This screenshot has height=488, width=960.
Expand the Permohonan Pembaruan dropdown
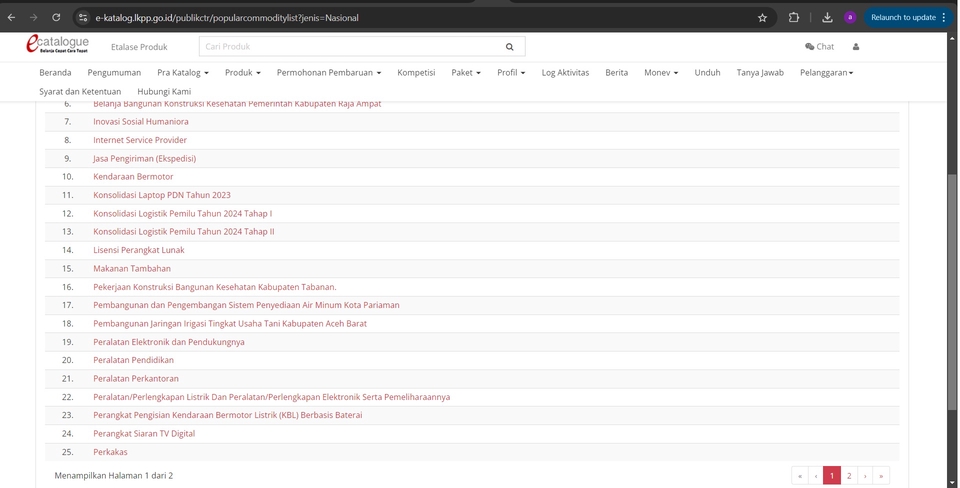[329, 72]
